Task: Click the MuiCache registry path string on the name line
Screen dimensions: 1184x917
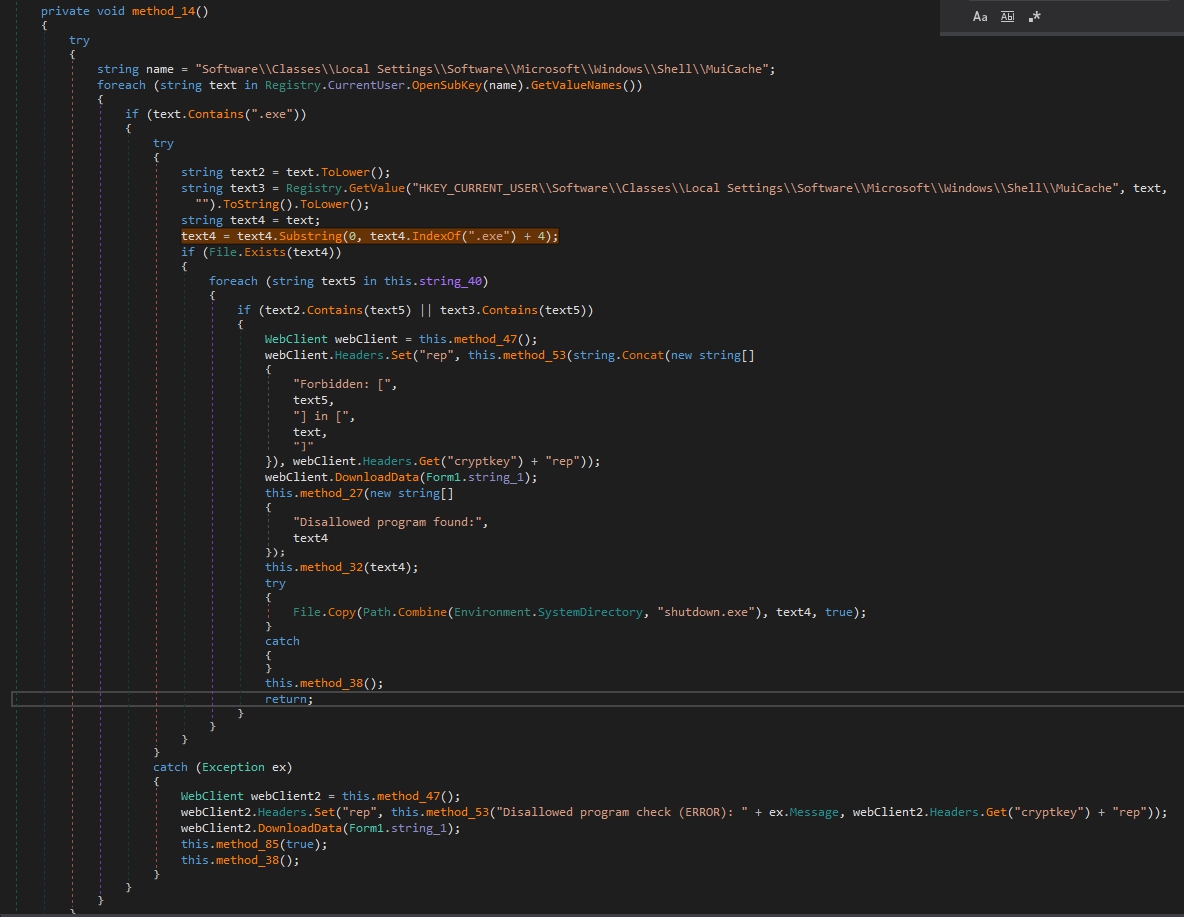Action: pyautogui.click(x=482, y=69)
